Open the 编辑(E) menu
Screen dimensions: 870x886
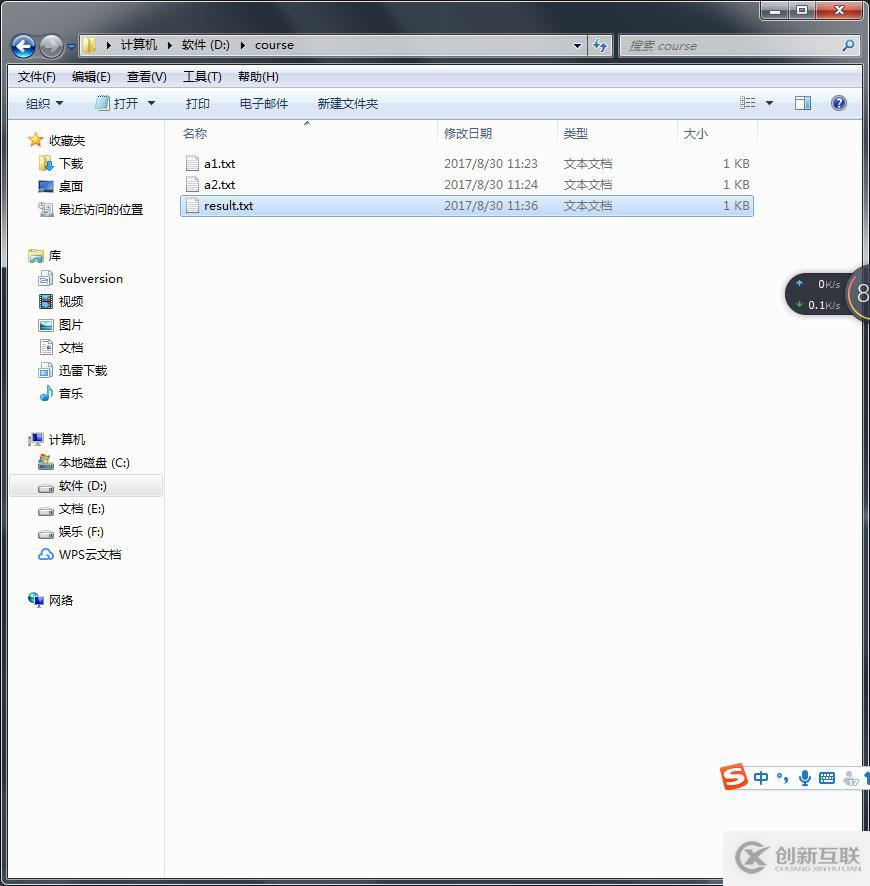pyautogui.click(x=91, y=77)
